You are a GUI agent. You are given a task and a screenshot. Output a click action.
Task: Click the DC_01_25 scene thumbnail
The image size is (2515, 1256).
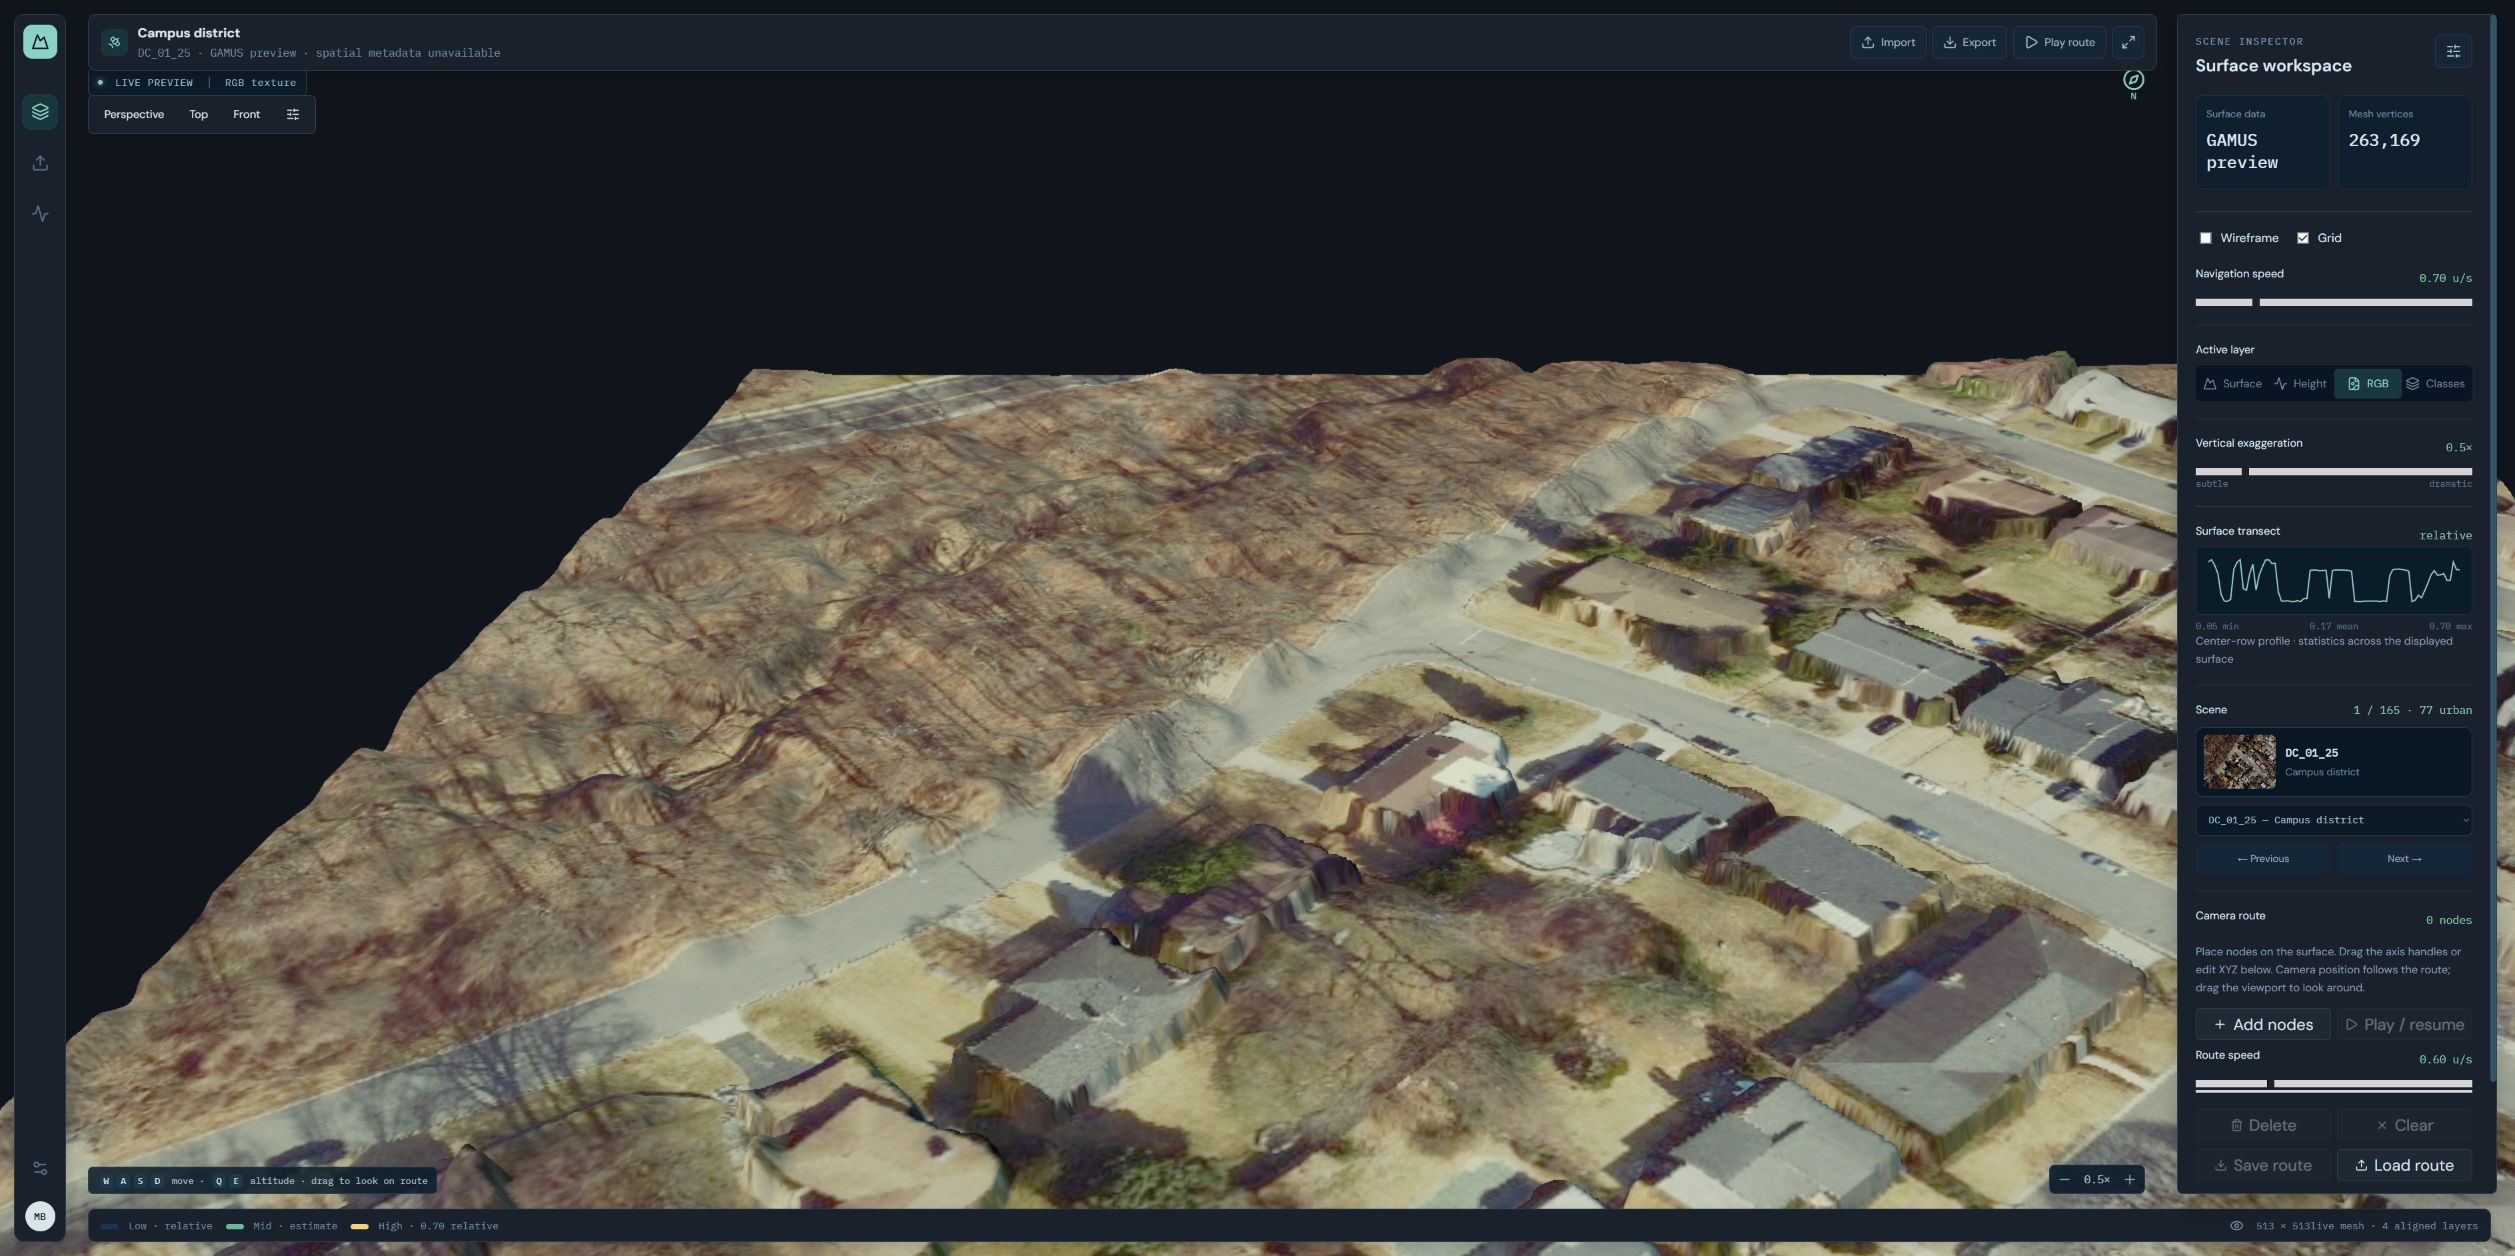[x=2239, y=762]
